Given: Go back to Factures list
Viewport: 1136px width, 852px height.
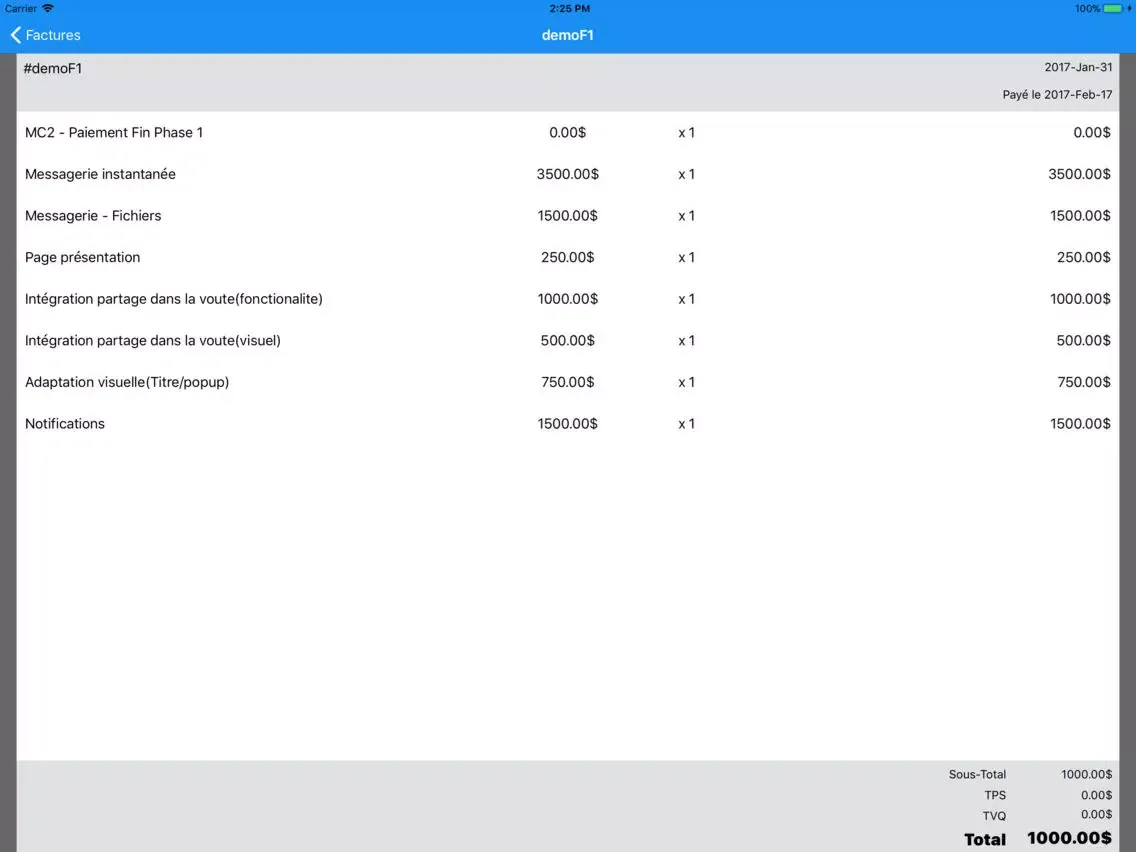Looking at the screenshot, I should (46, 35).
